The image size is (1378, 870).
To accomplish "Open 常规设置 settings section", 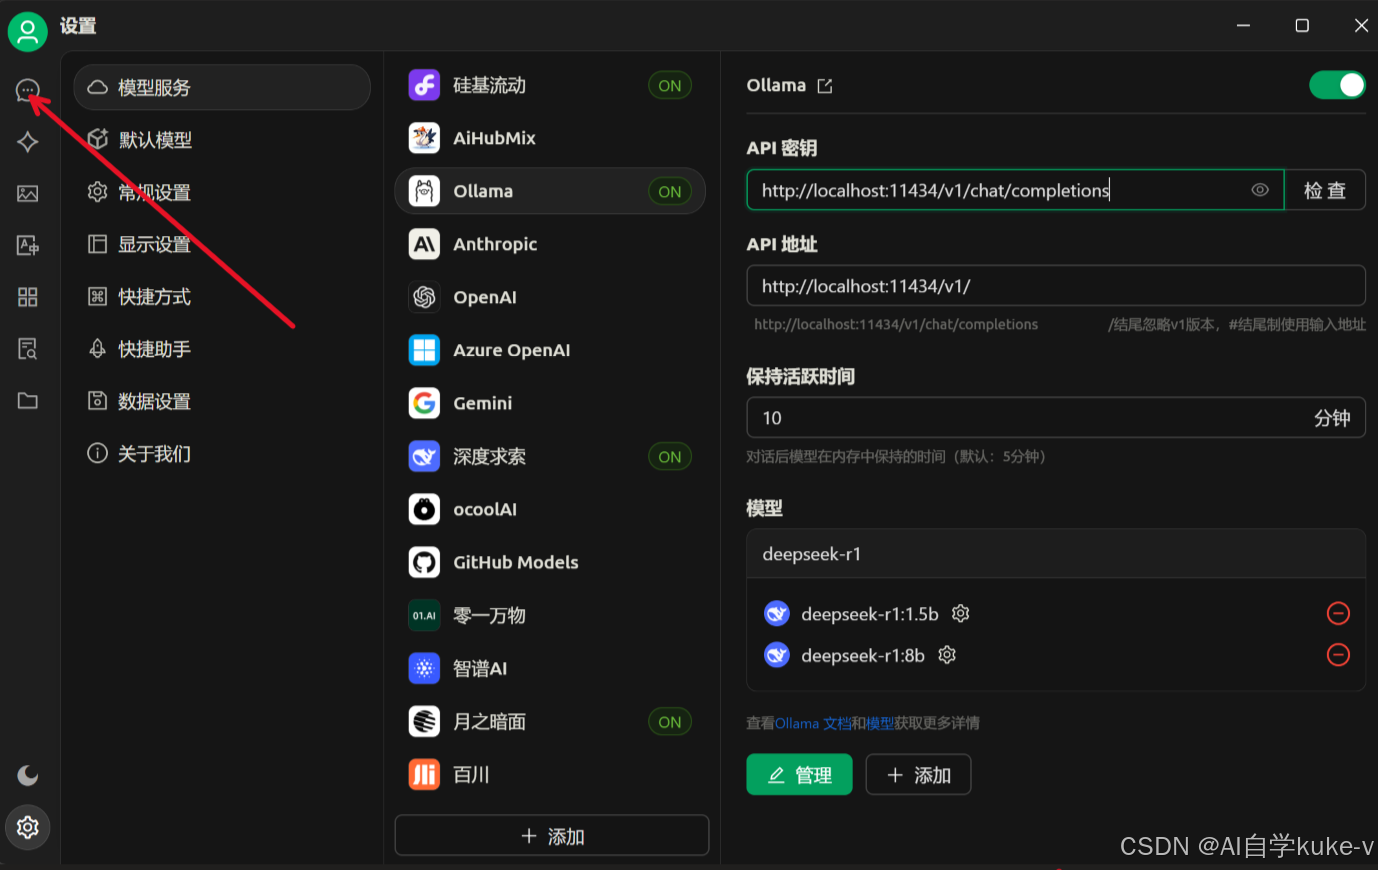I will coord(222,192).
